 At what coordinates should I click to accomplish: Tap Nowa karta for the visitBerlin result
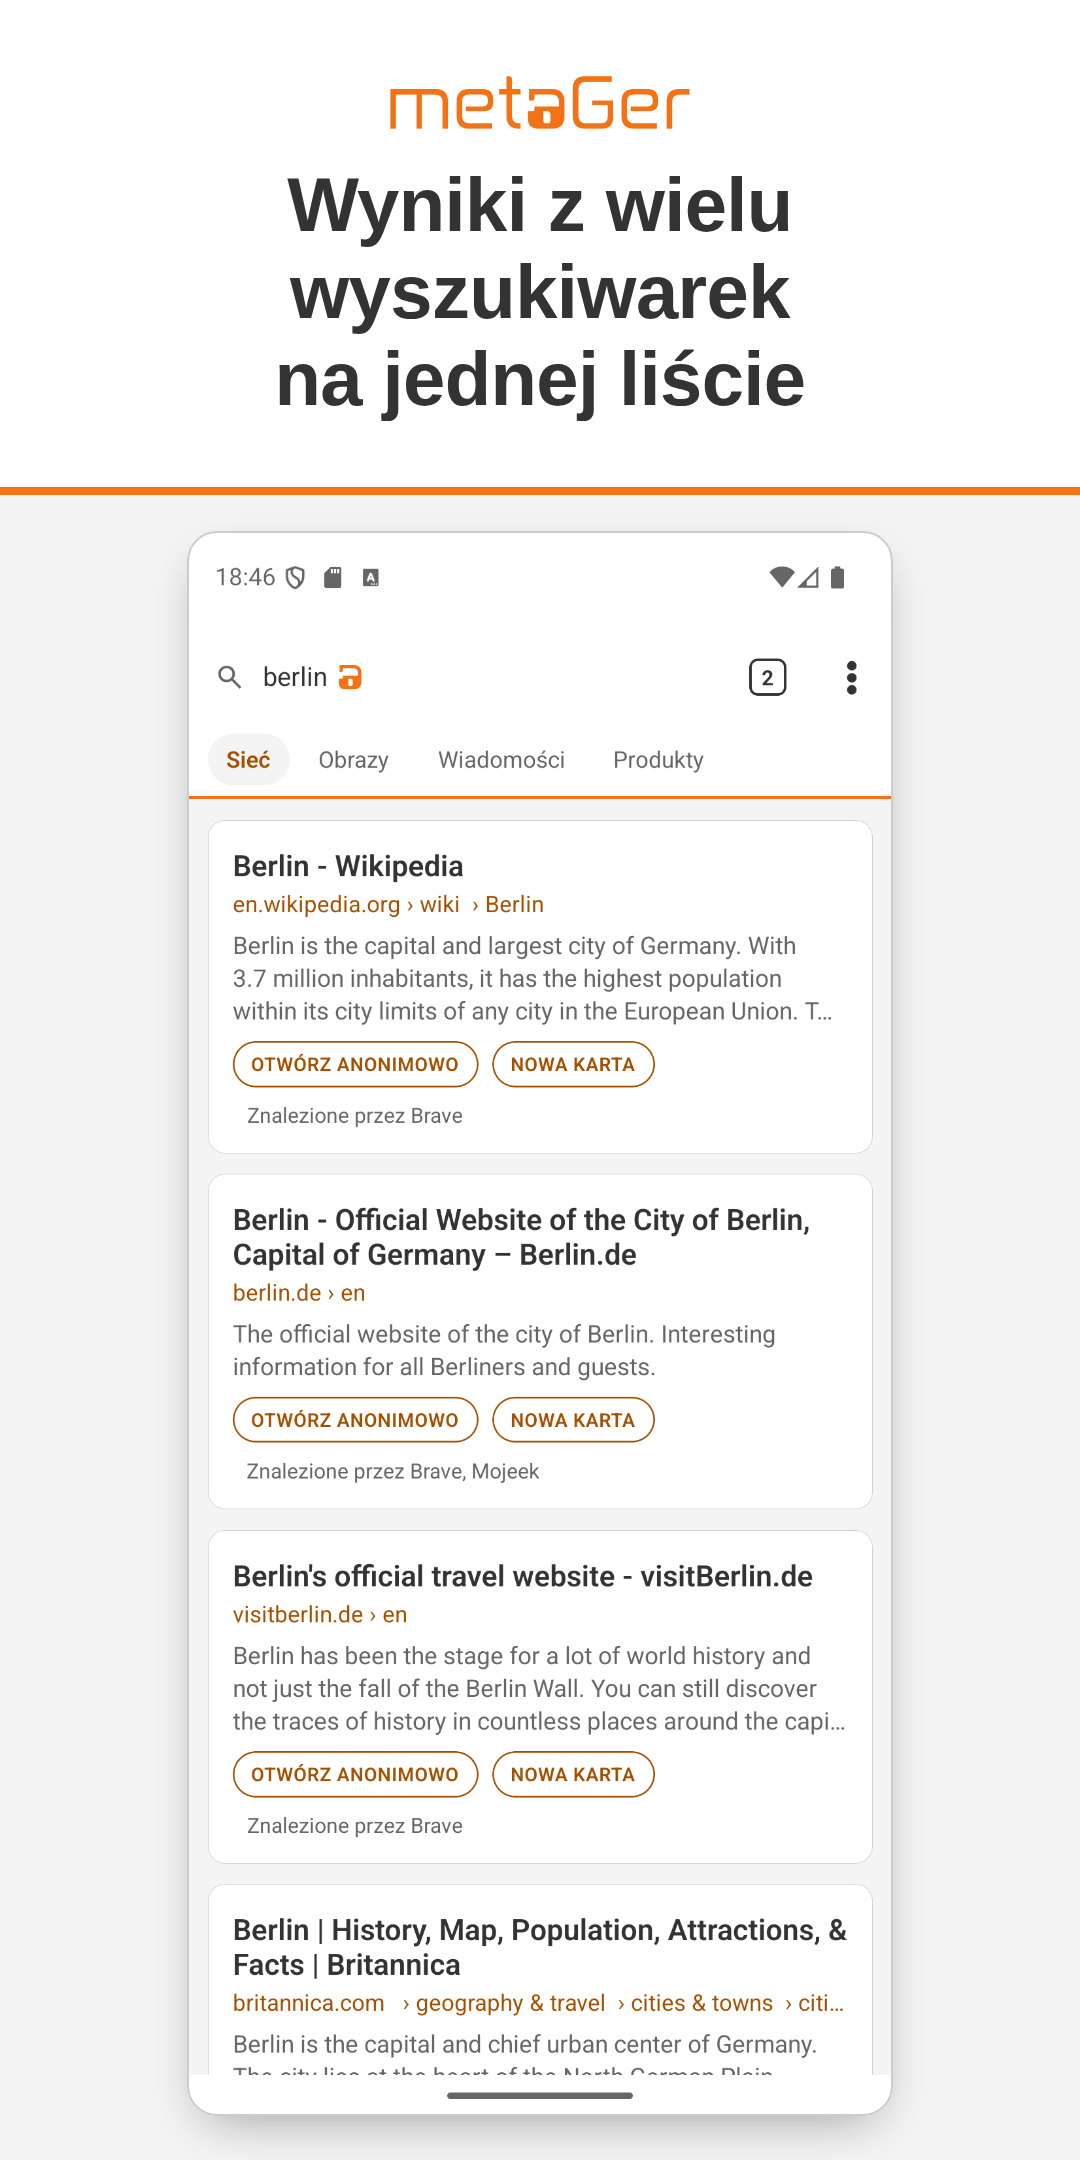pos(573,1774)
